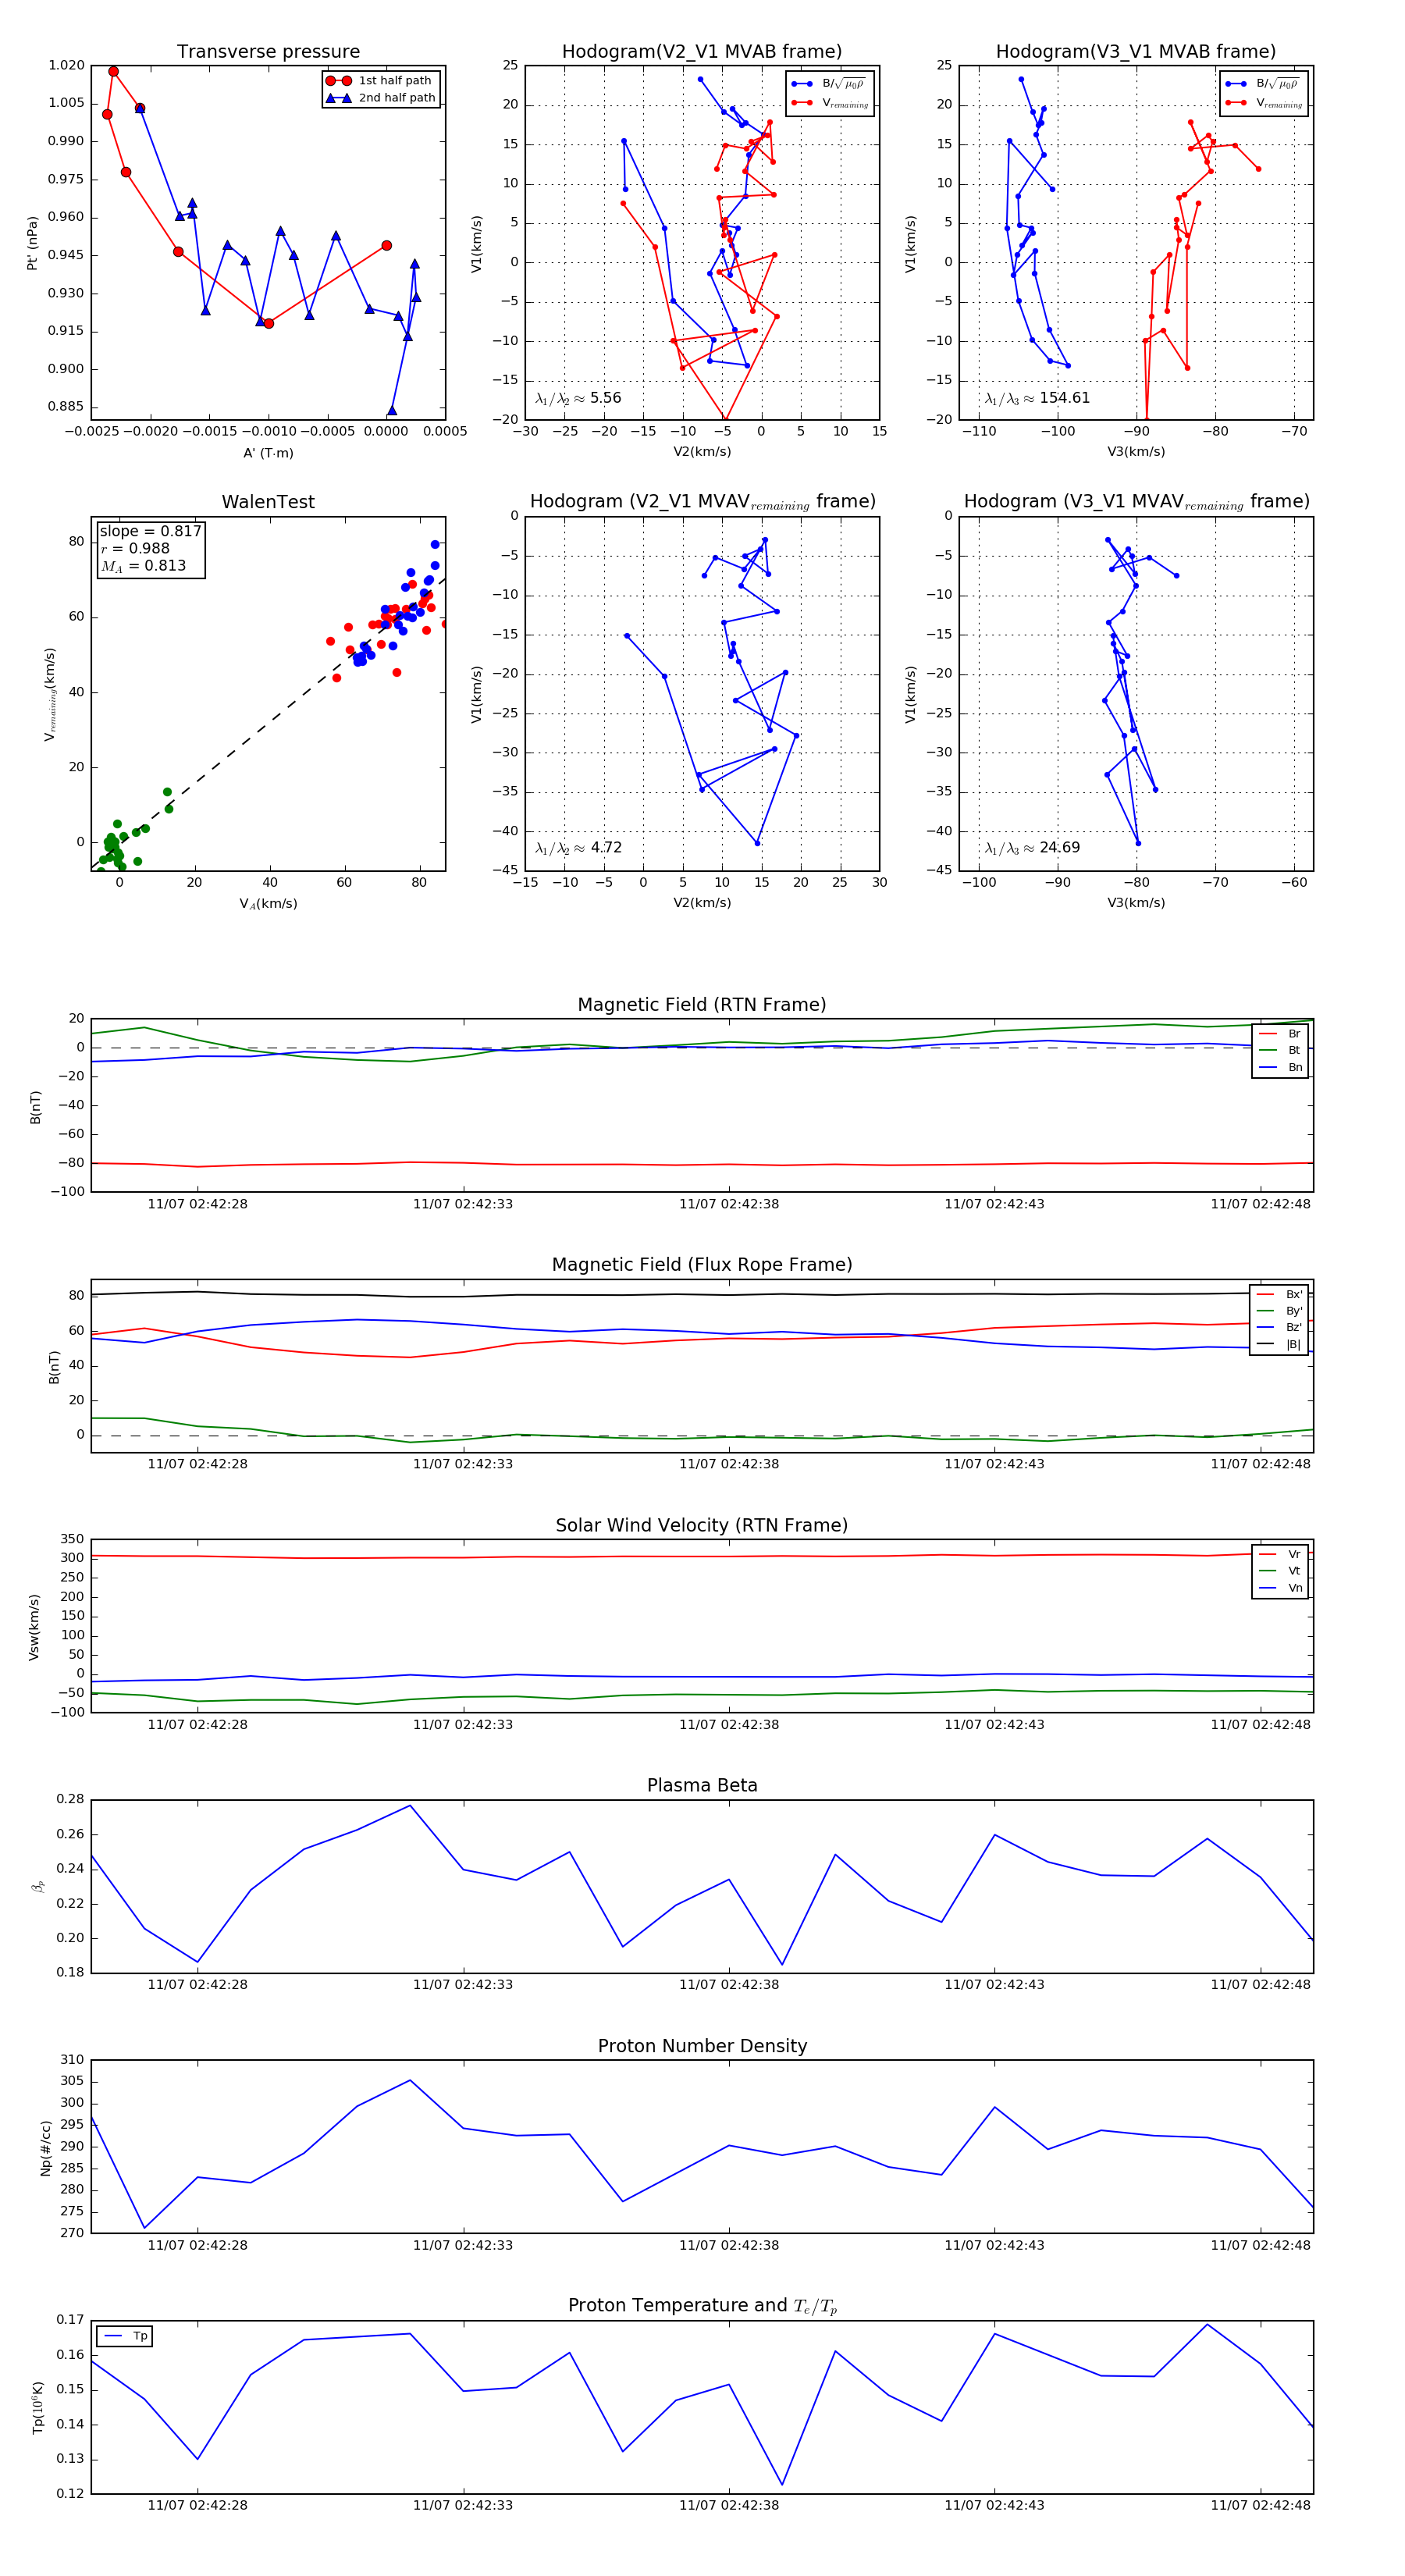Click the 'Proton Number Density' title

click(702, 2045)
